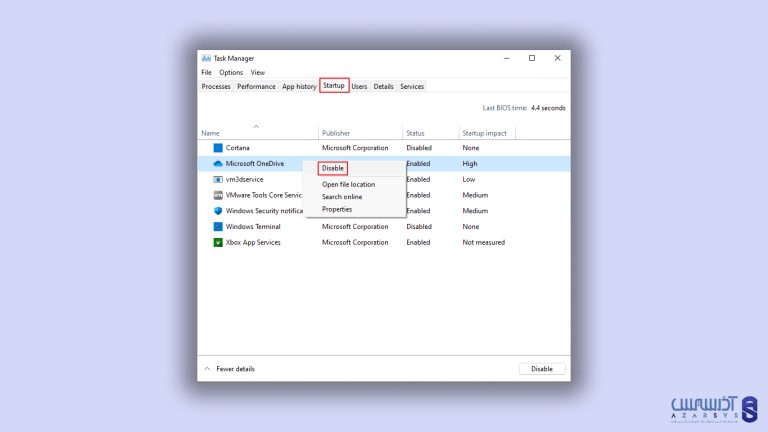Screen dimensions: 768x432
Task: Click the Windows Terminal icon
Action: tap(218, 226)
